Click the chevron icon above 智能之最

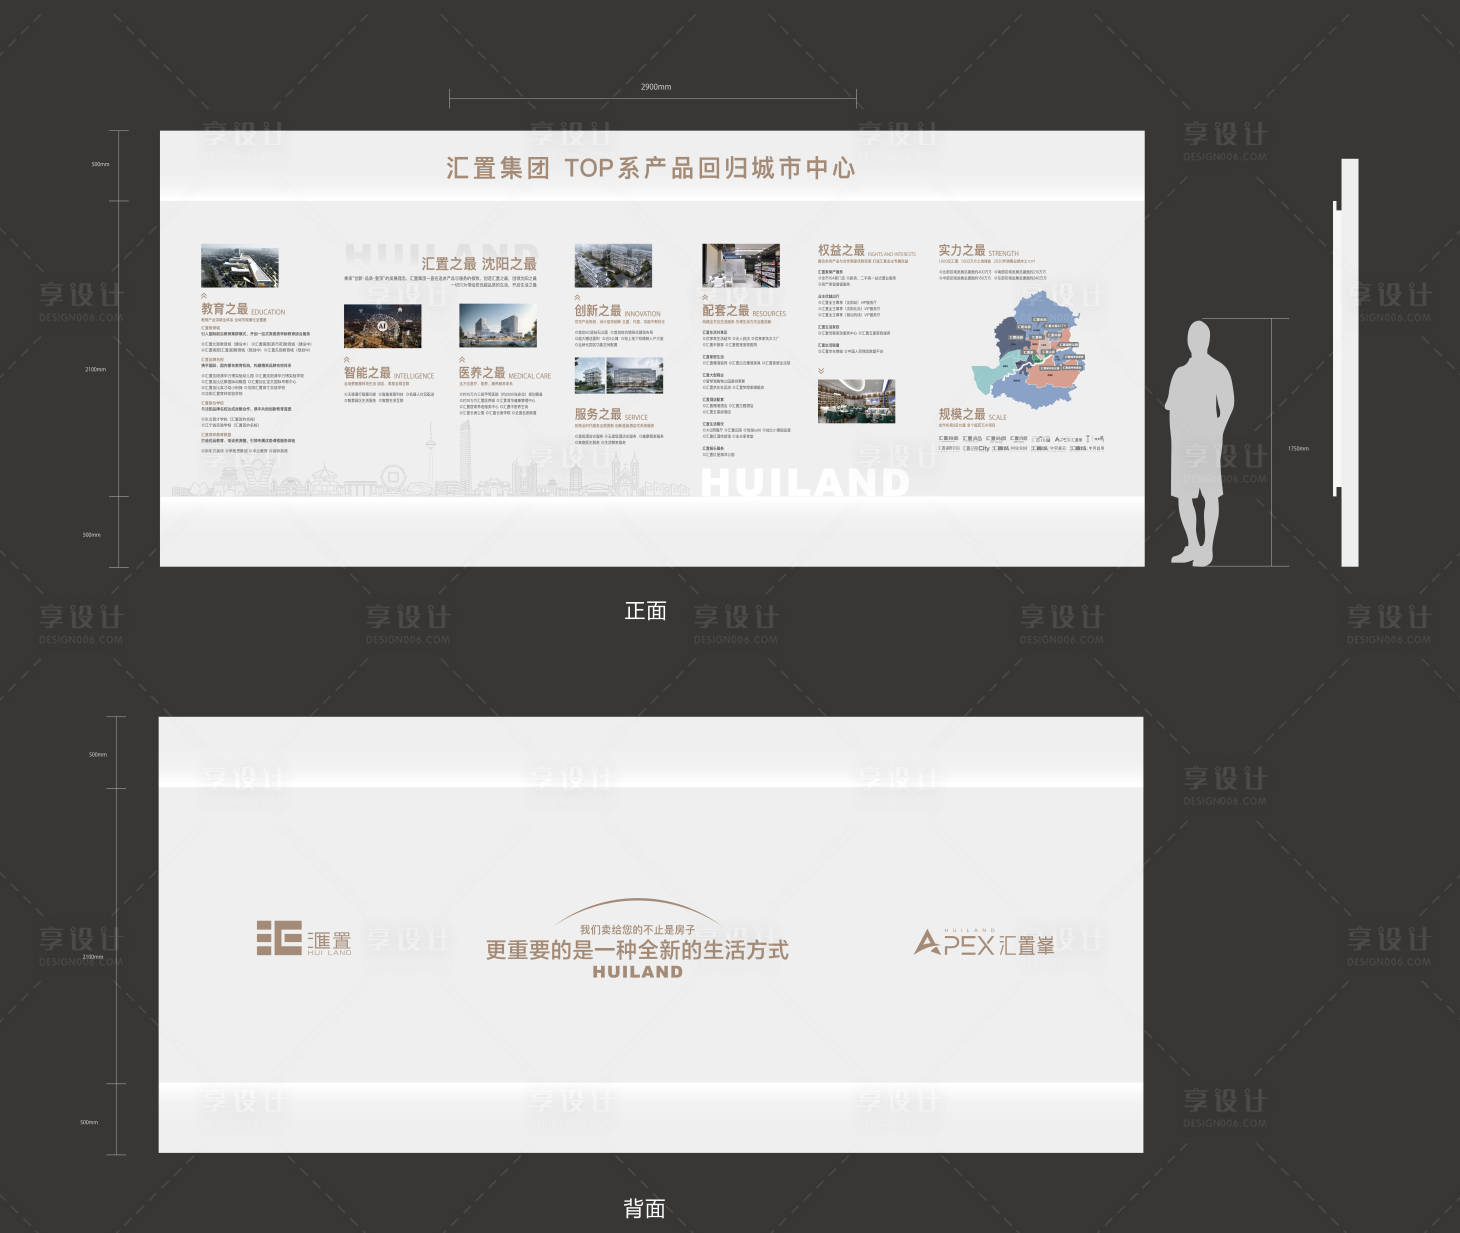click(x=347, y=359)
